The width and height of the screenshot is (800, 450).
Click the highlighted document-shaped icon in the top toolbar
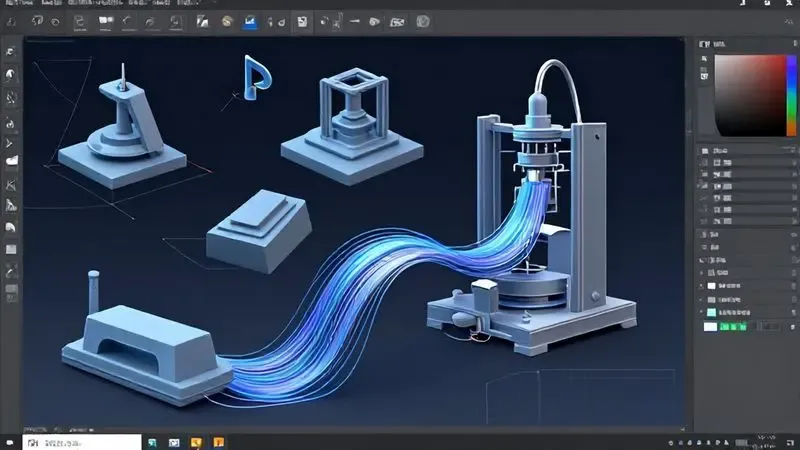click(302, 21)
